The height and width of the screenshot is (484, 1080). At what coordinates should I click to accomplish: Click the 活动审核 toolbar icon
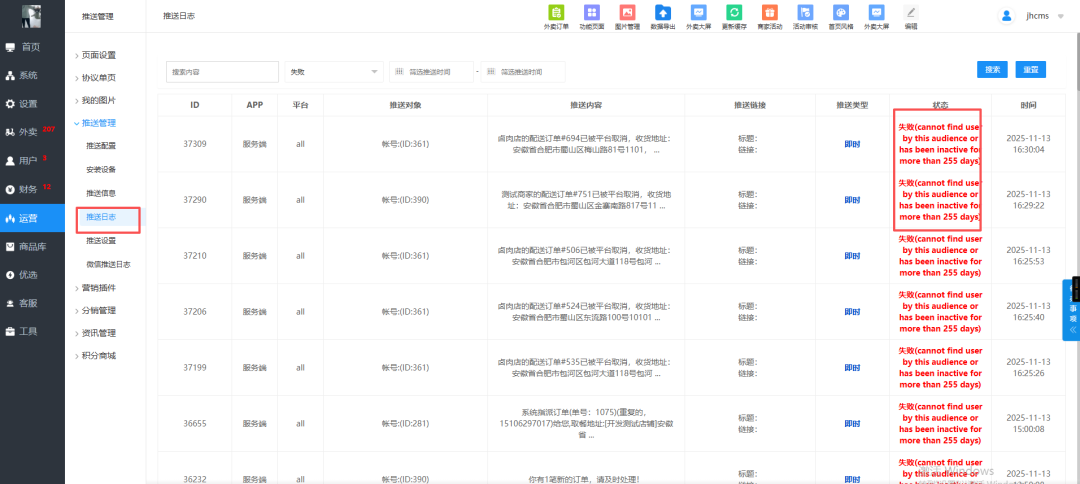coord(805,13)
